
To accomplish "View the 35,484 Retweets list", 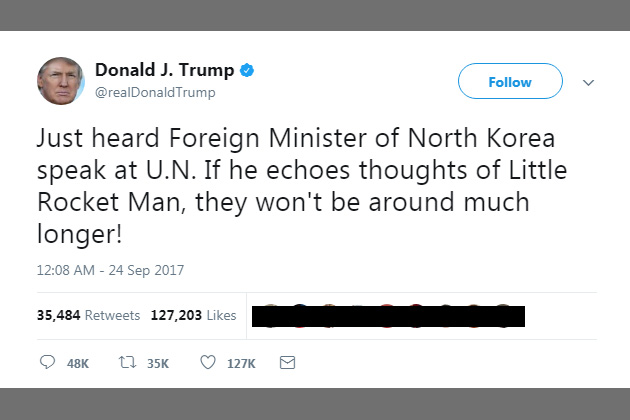I will click(x=88, y=316).
